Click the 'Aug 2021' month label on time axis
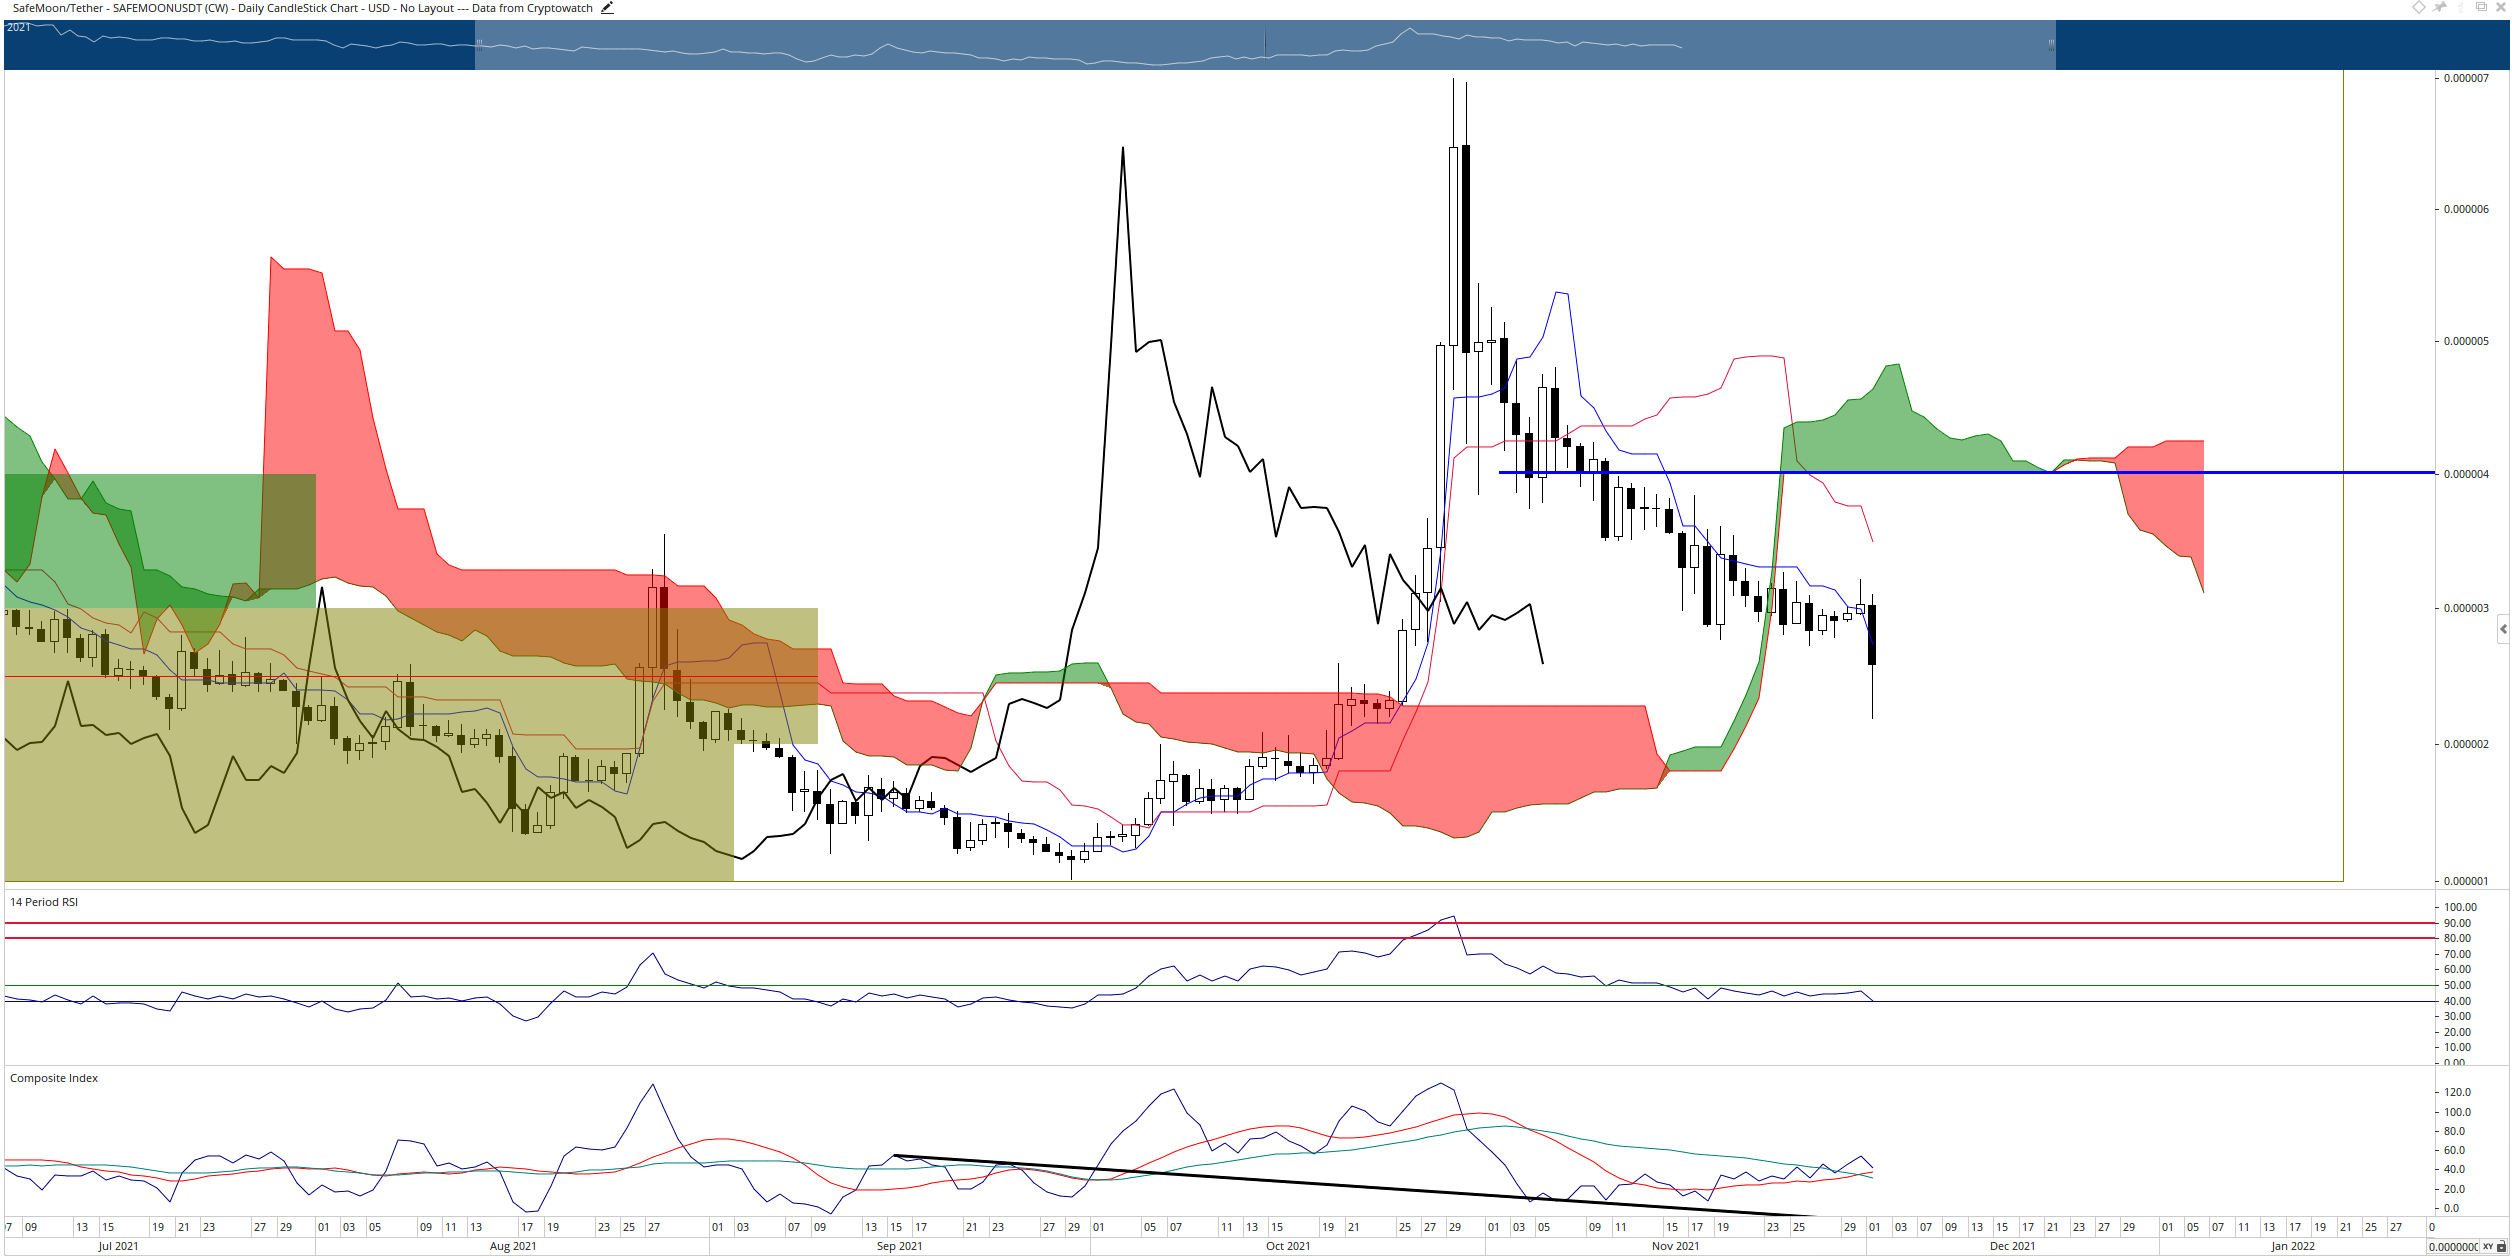 513,1246
